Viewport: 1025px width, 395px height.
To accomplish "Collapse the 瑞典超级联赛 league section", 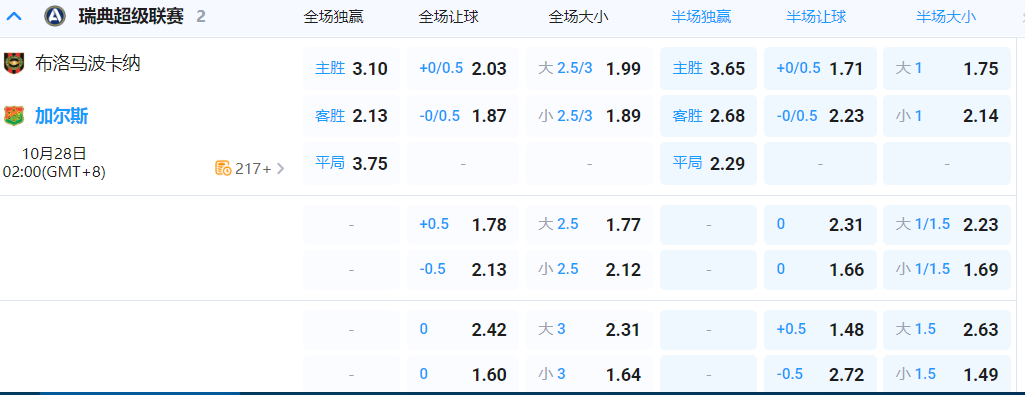I will [x=14, y=16].
